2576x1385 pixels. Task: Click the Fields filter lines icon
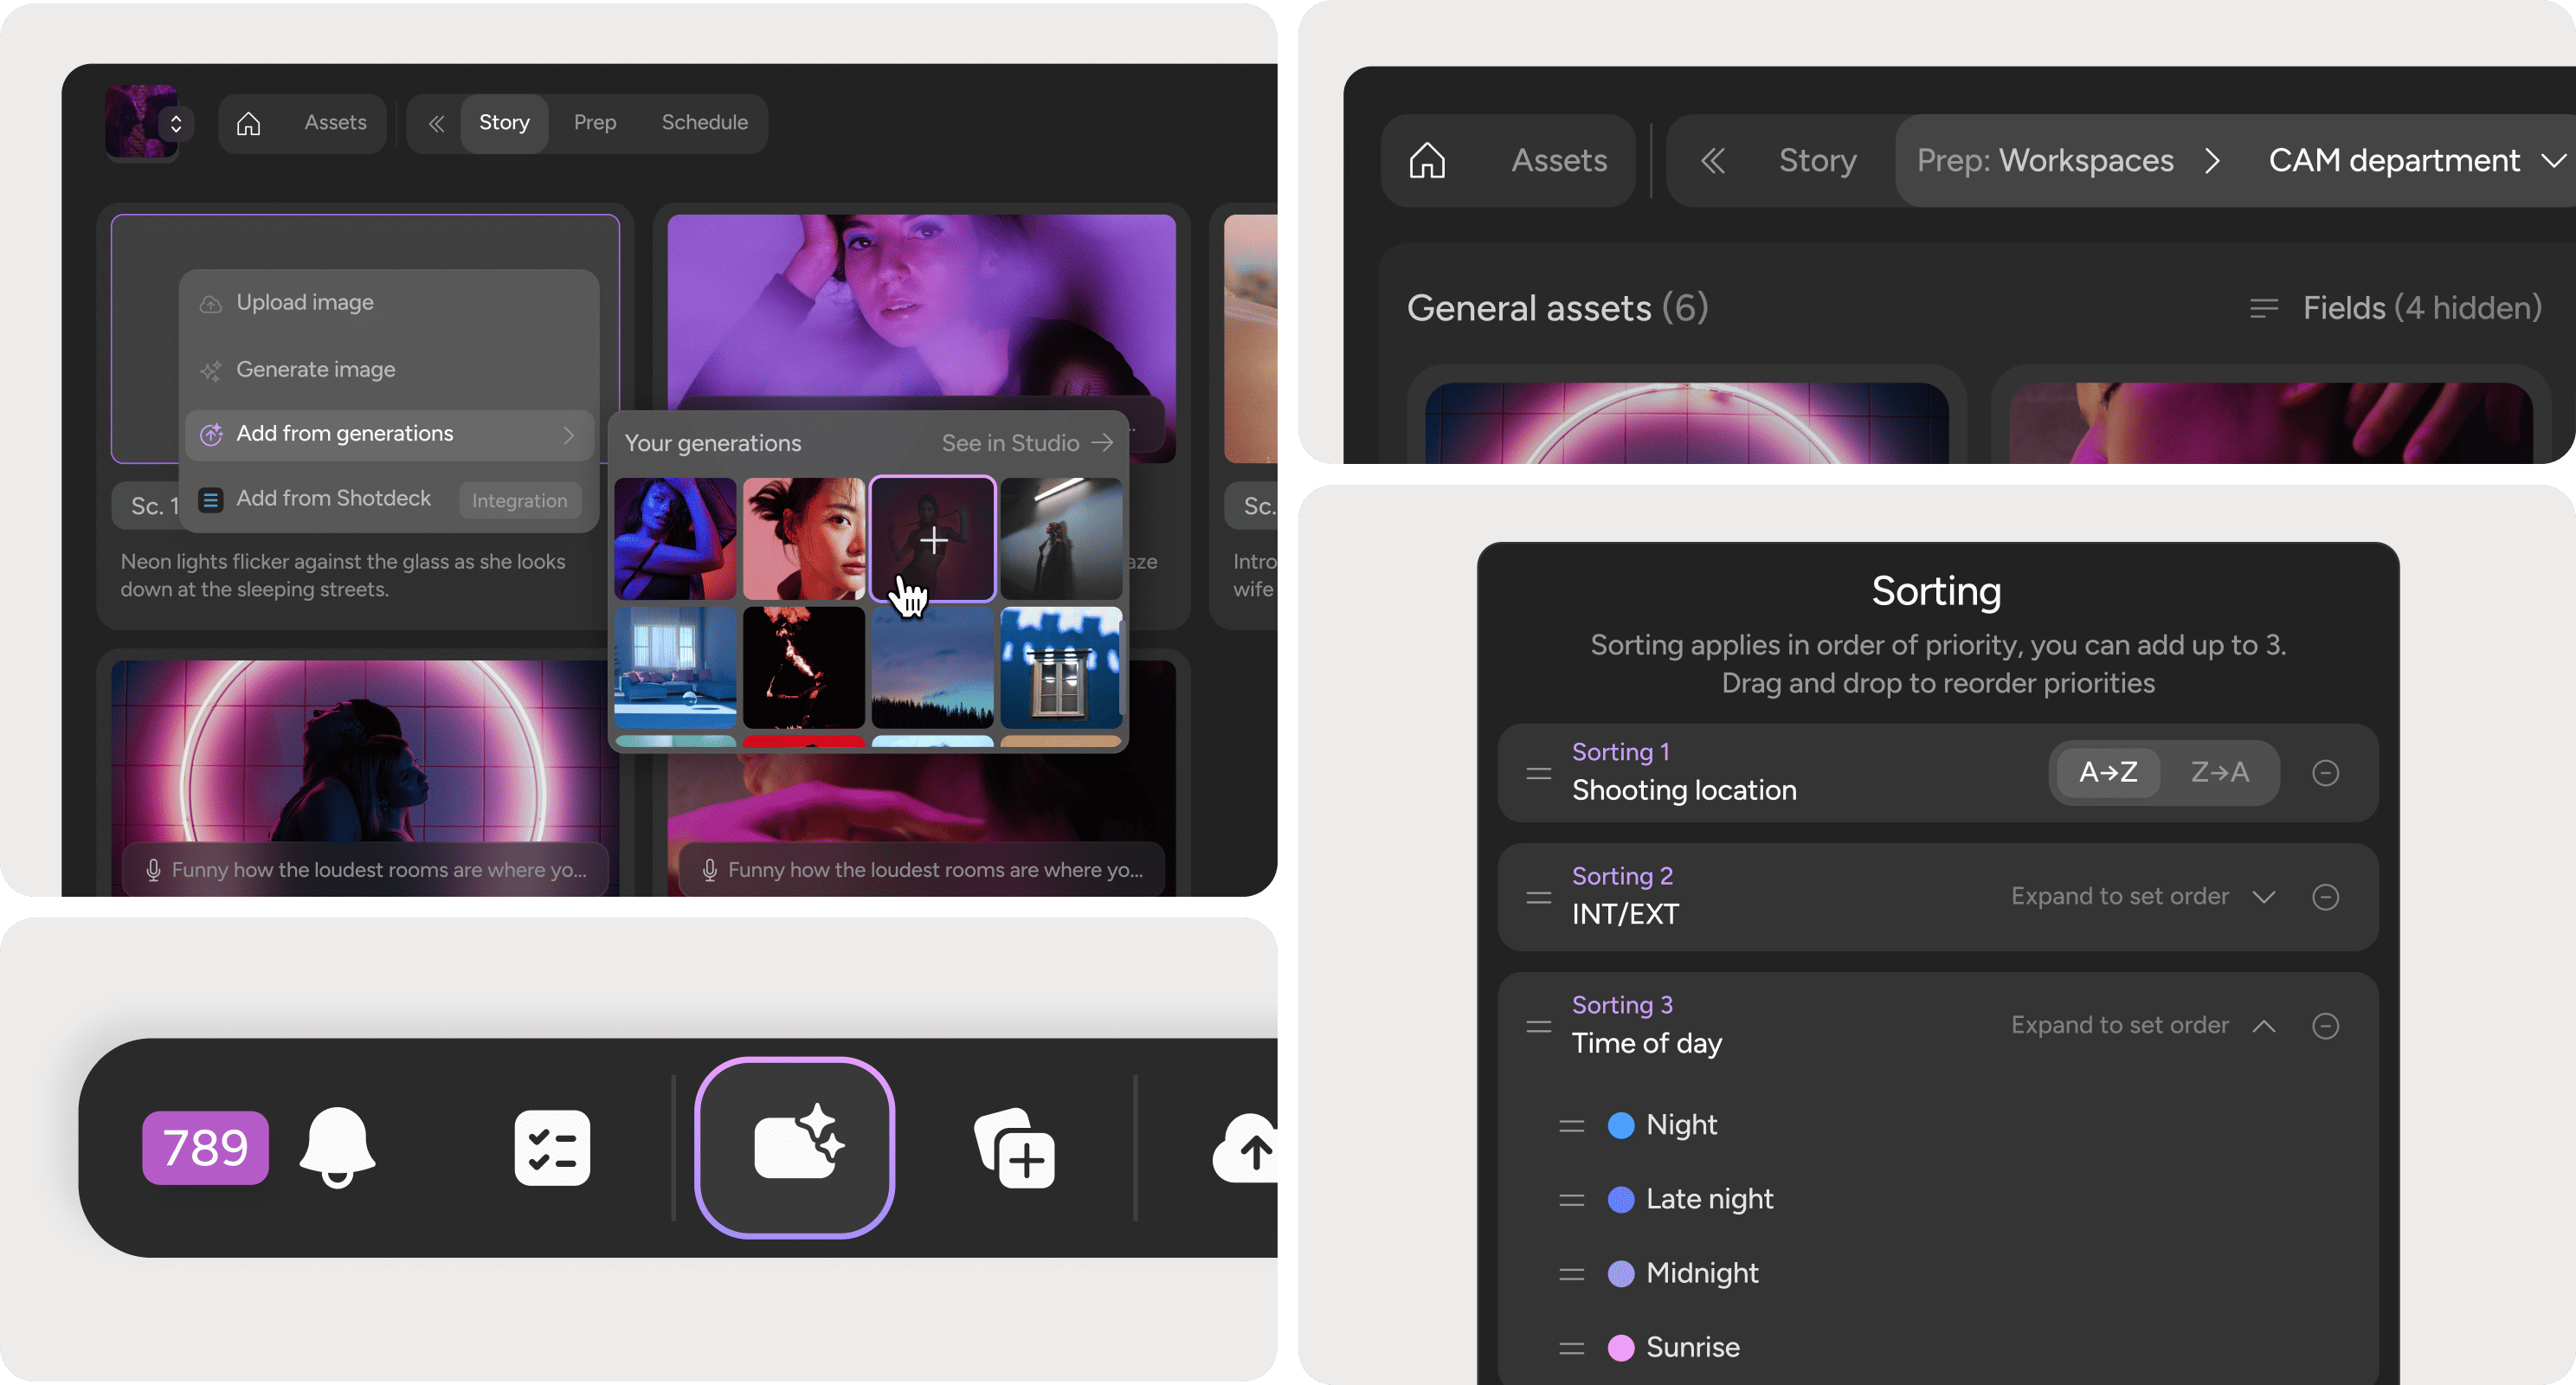click(2264, 308)
